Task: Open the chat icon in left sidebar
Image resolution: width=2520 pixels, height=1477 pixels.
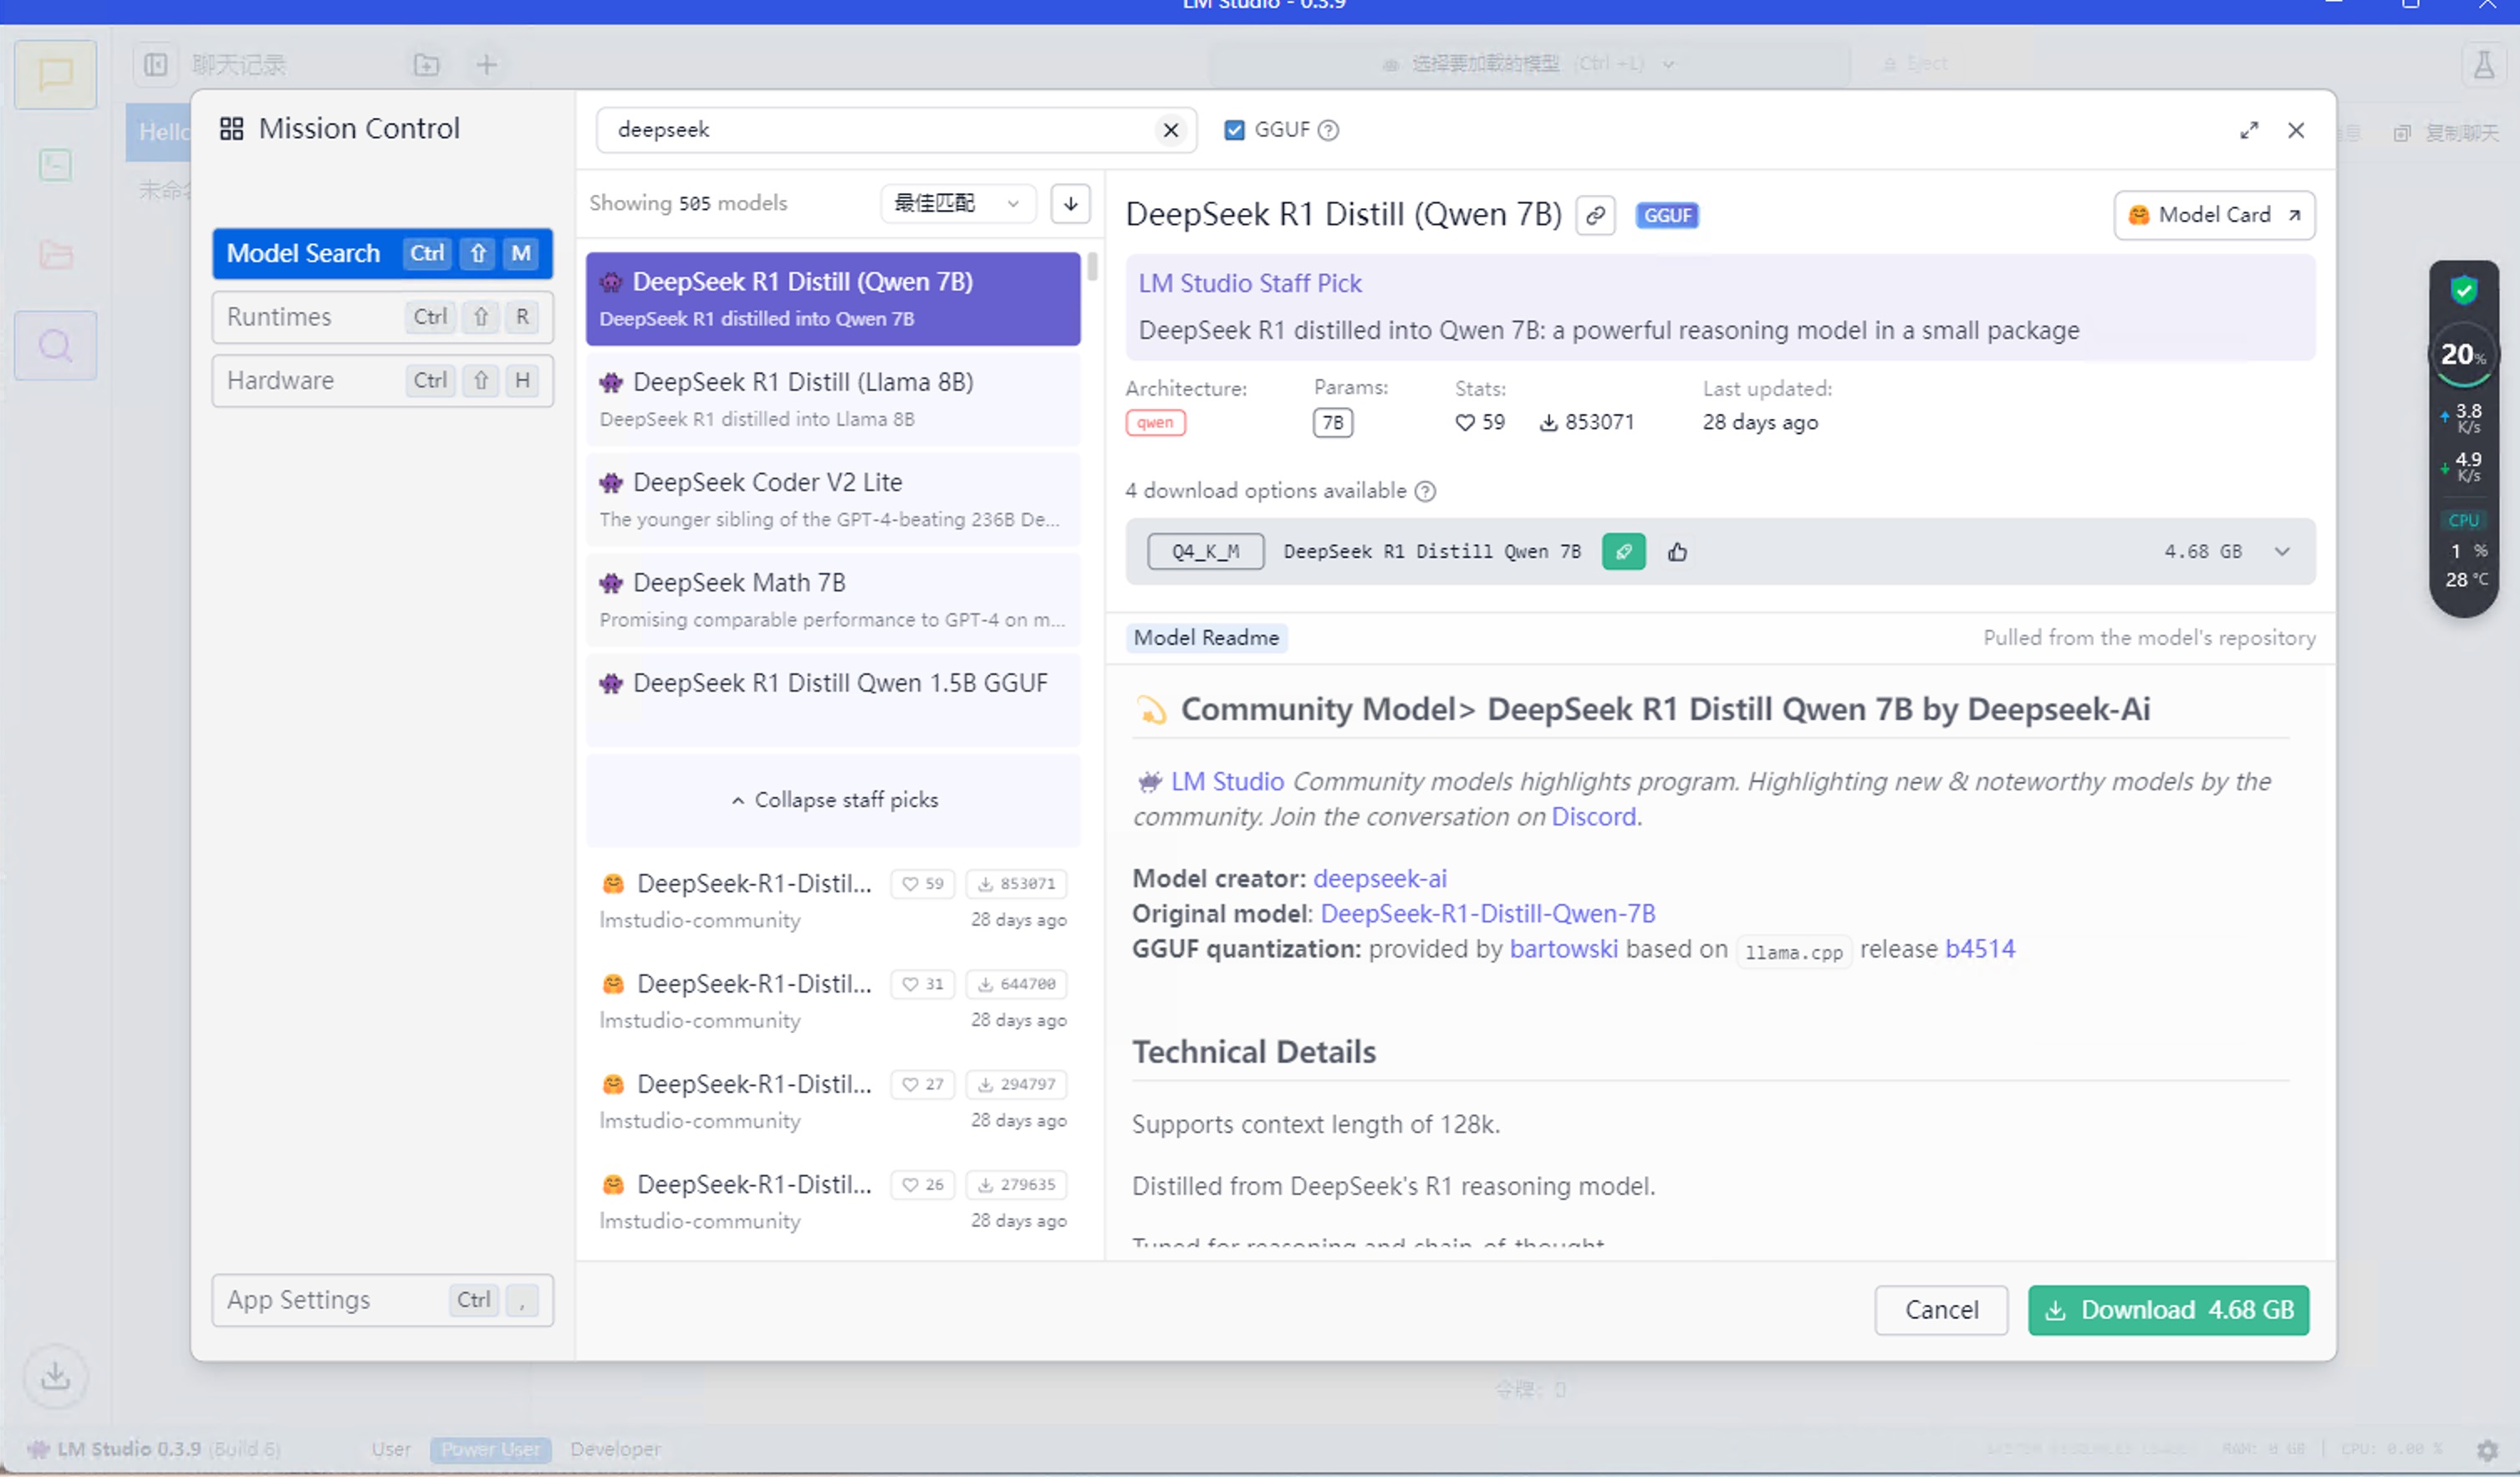Action: pos(55,74)
